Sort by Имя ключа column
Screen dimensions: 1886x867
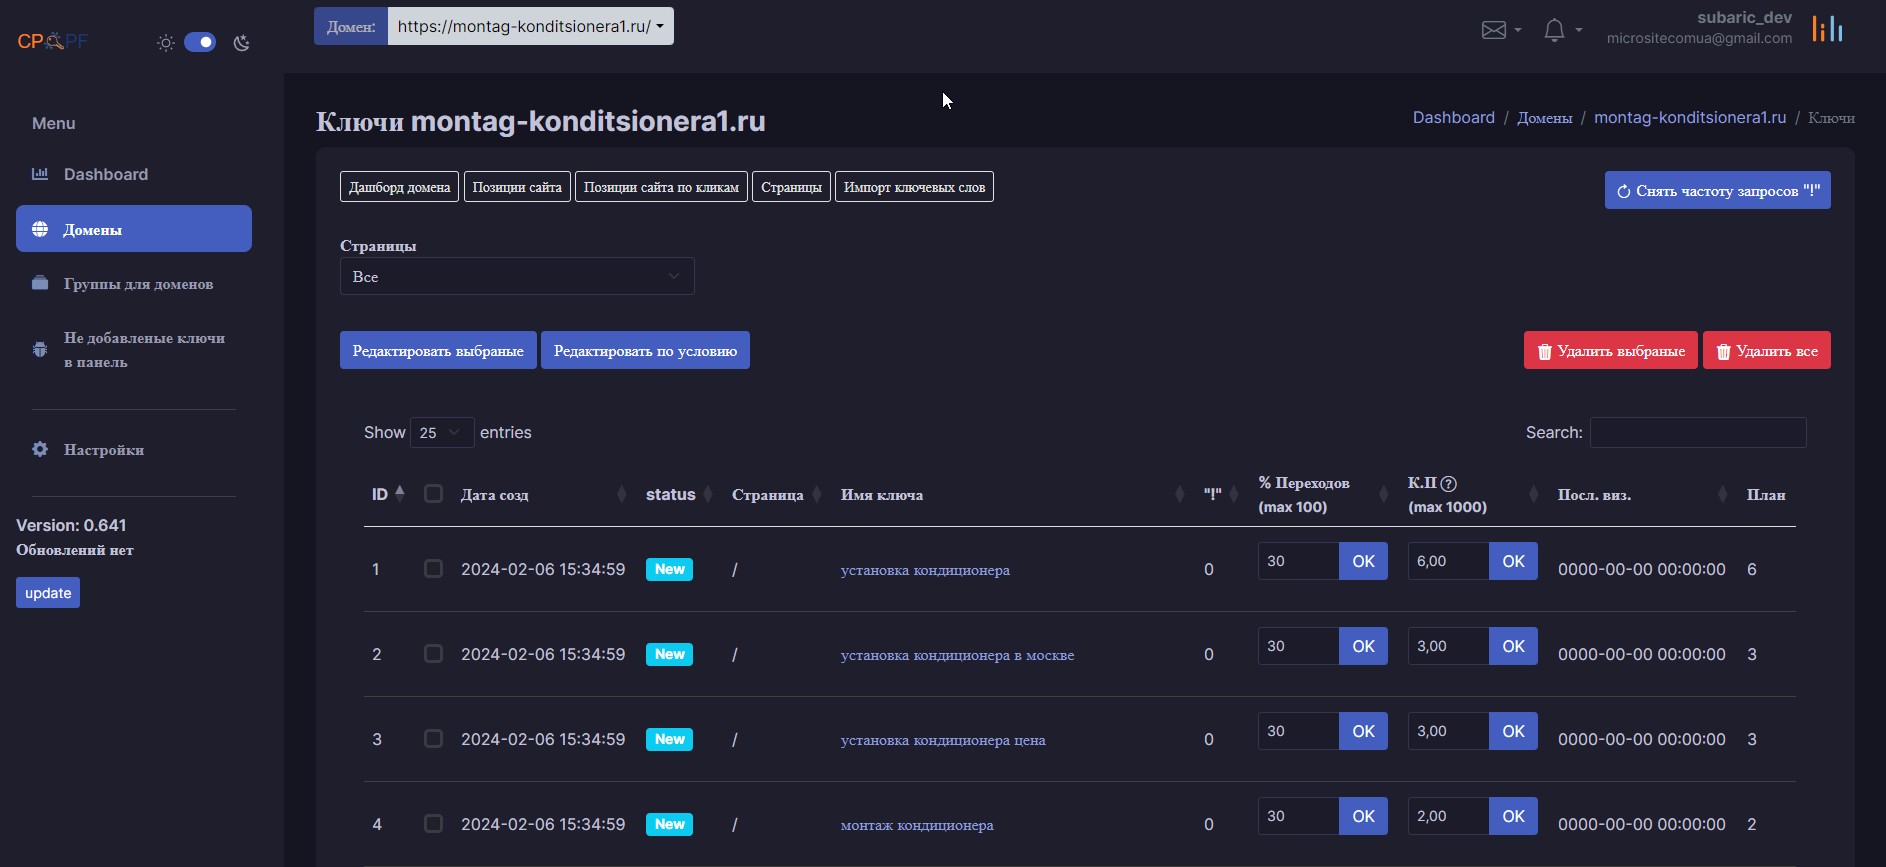pos(1012,494)
